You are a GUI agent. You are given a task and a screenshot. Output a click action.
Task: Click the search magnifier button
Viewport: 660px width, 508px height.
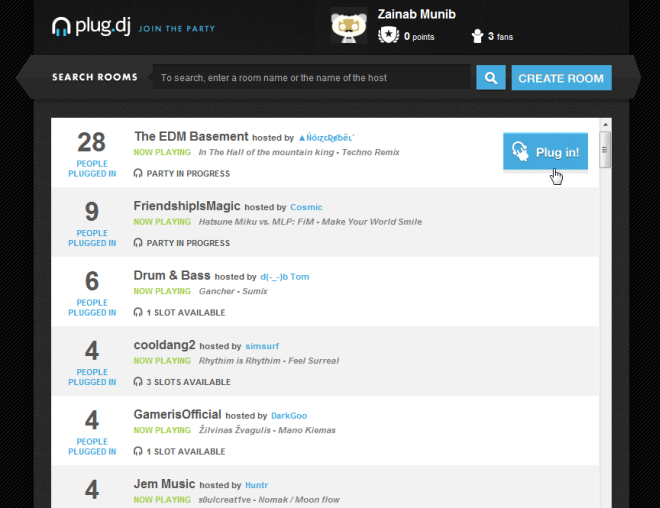point(491,77)
